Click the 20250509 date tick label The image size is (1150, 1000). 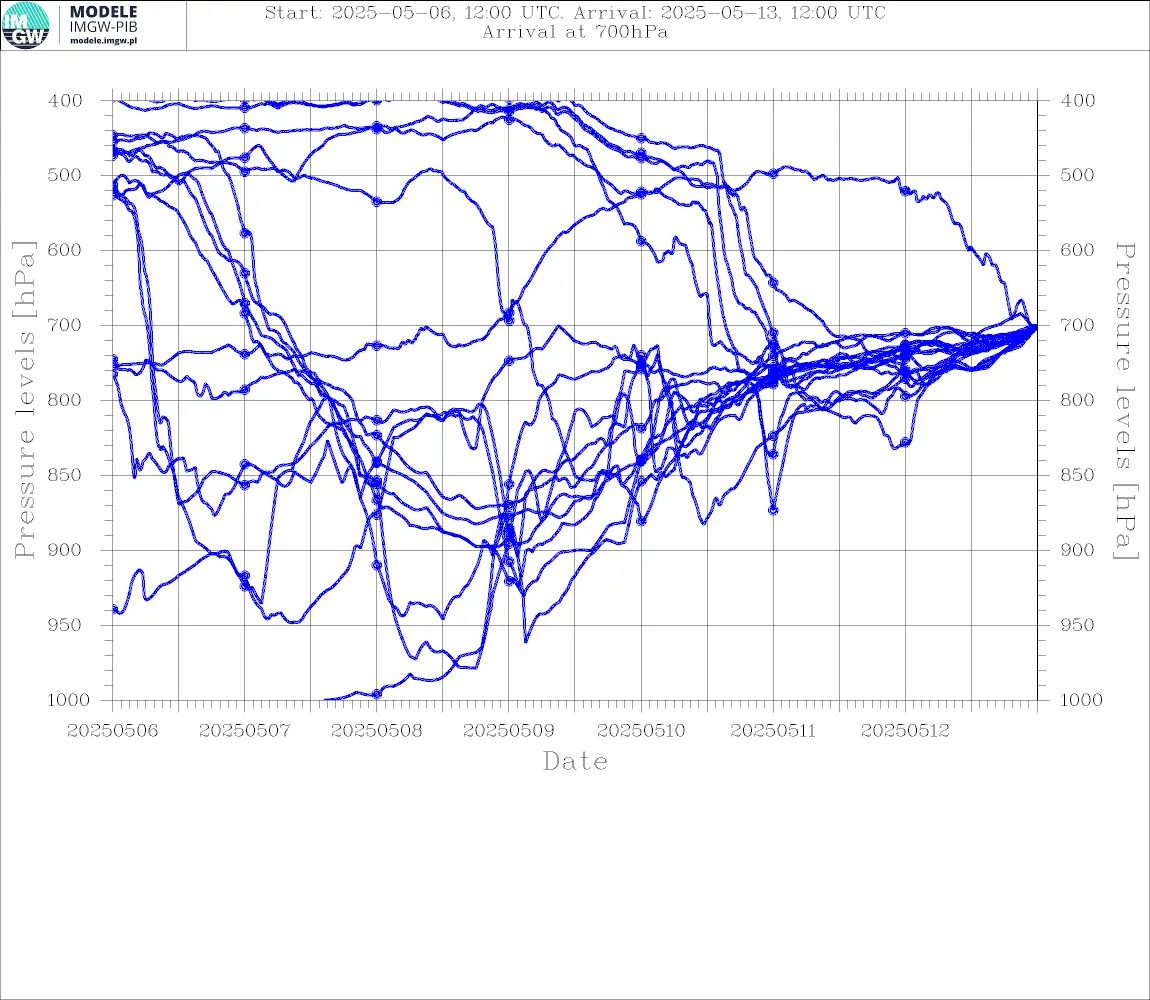point(508,731)
